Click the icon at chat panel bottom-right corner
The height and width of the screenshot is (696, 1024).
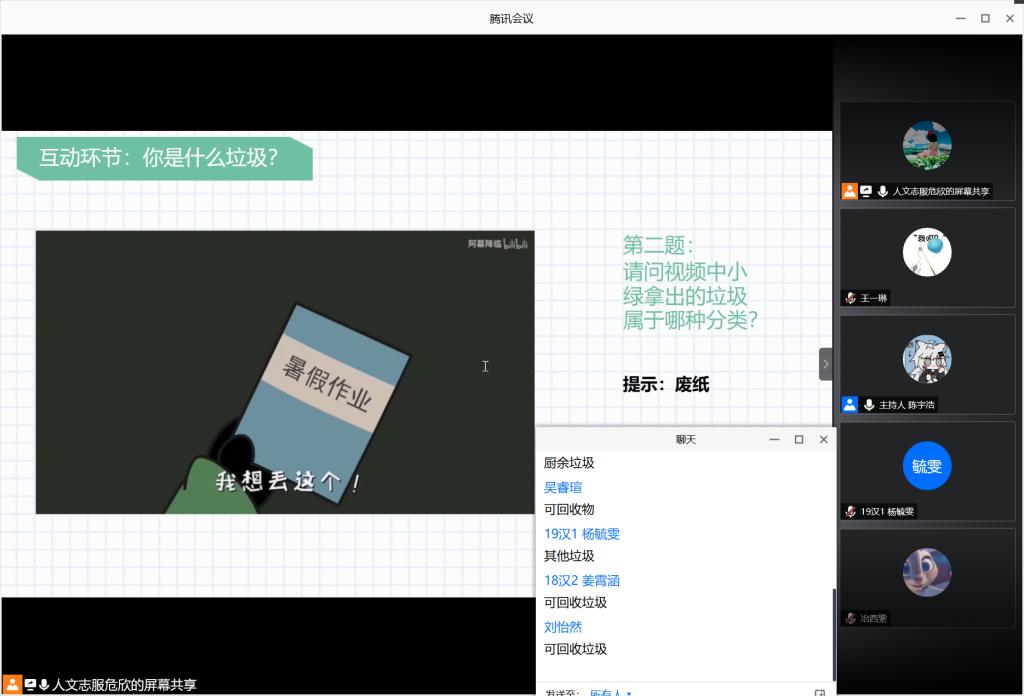tap(820, 692)
